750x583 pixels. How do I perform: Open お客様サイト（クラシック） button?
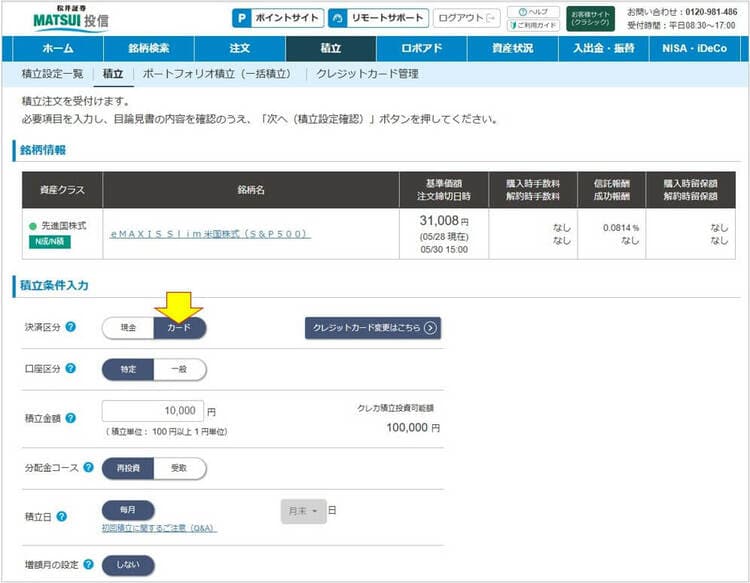click(x=590, y=19)
